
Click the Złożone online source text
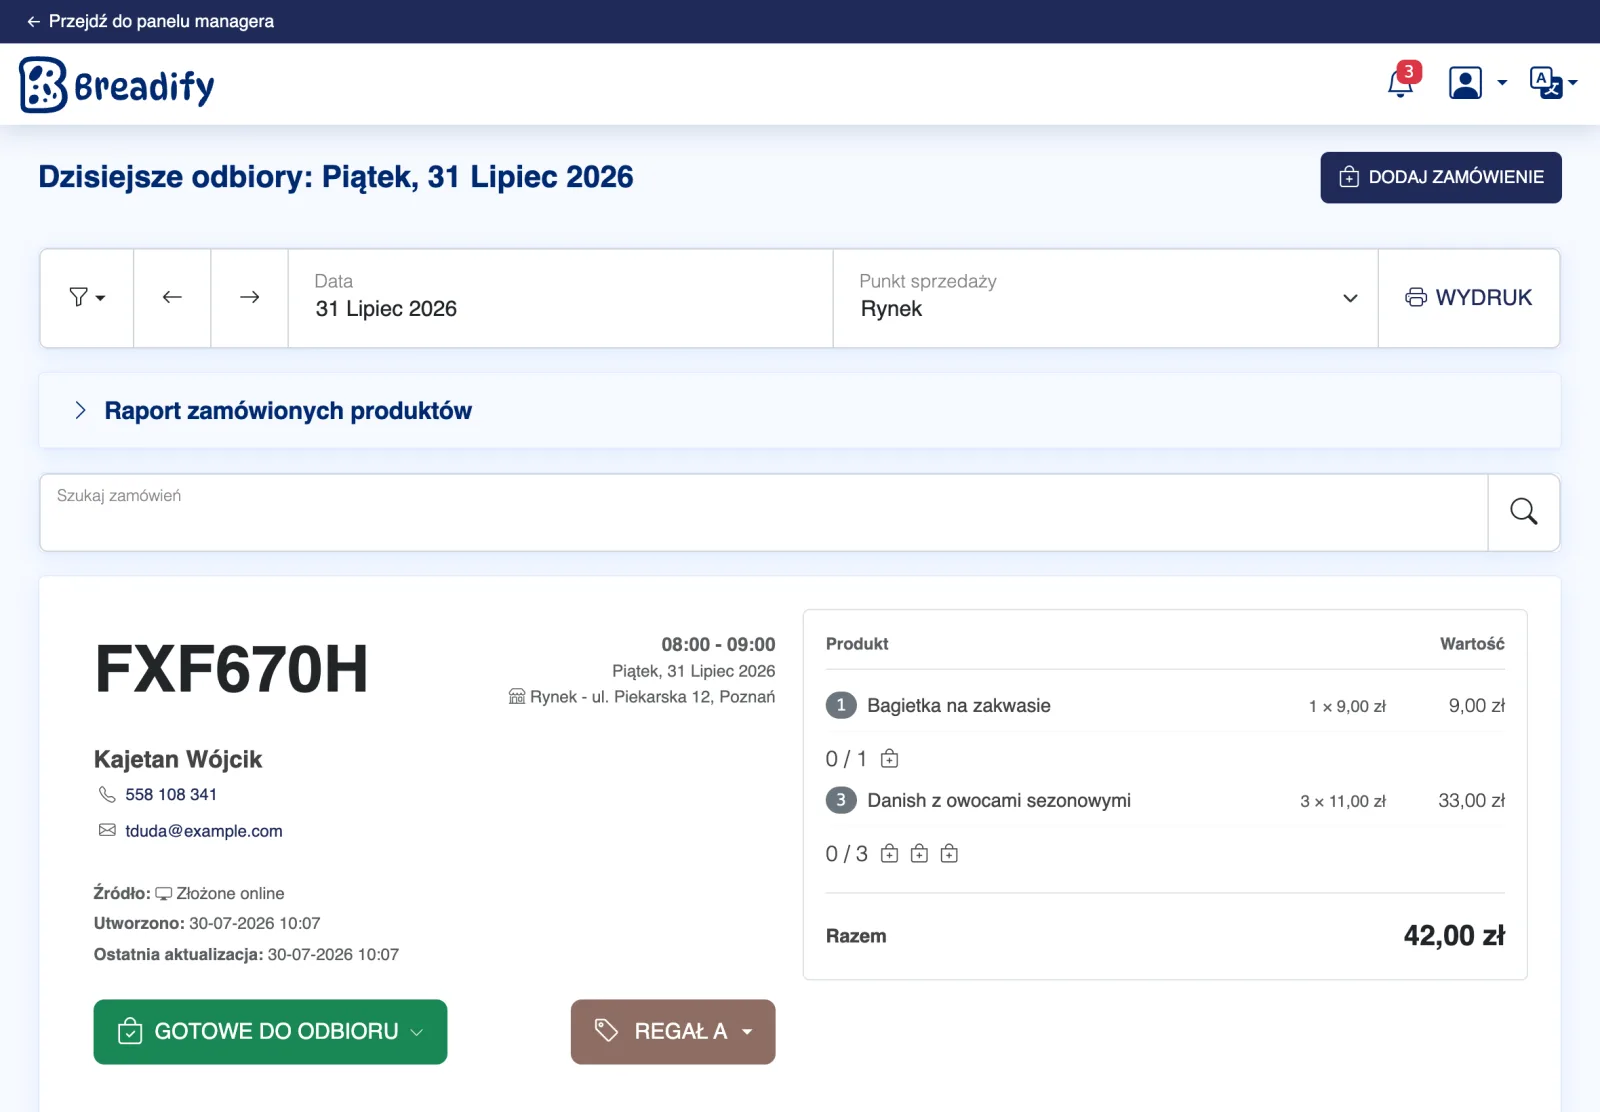(x=230, y=894)
